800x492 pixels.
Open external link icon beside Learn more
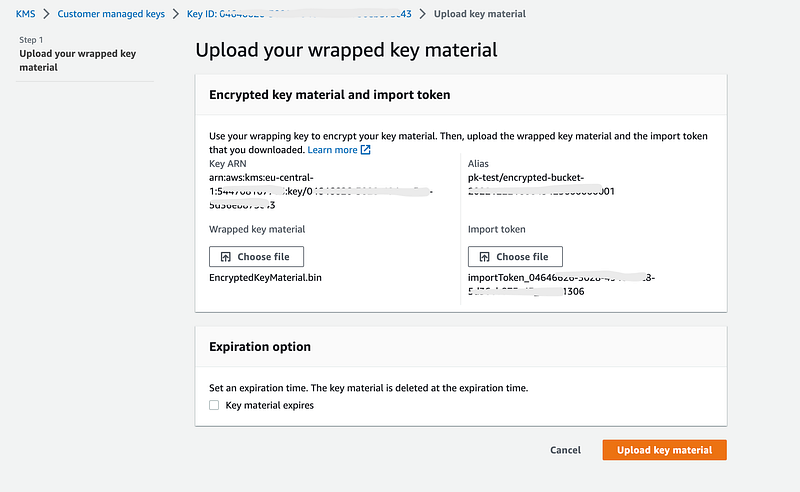pyautogui.click(x=365, y=150)
